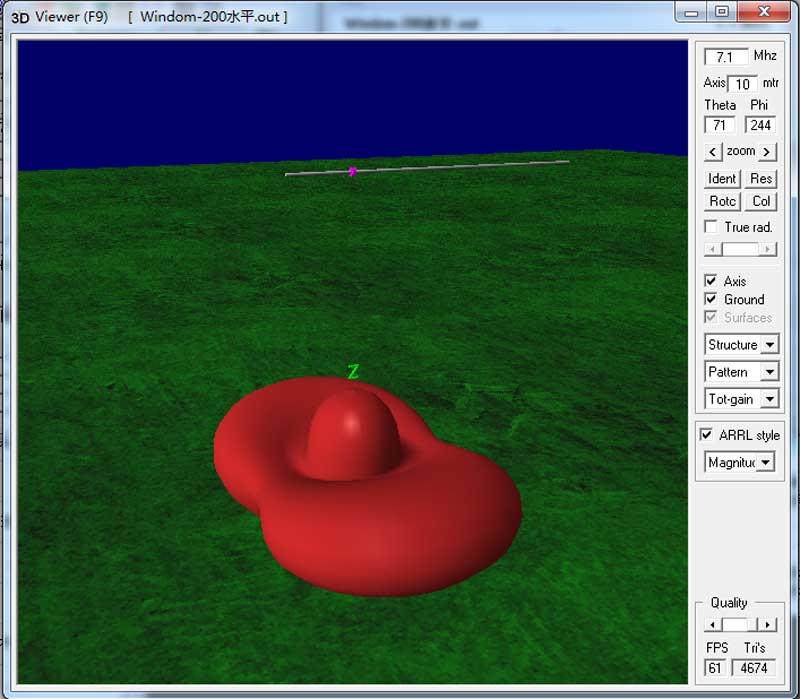Image resolution: width=800 pixels, height=699 pixels.
Task: Click the zoom in right arrow button
Action: pos(767,152)
